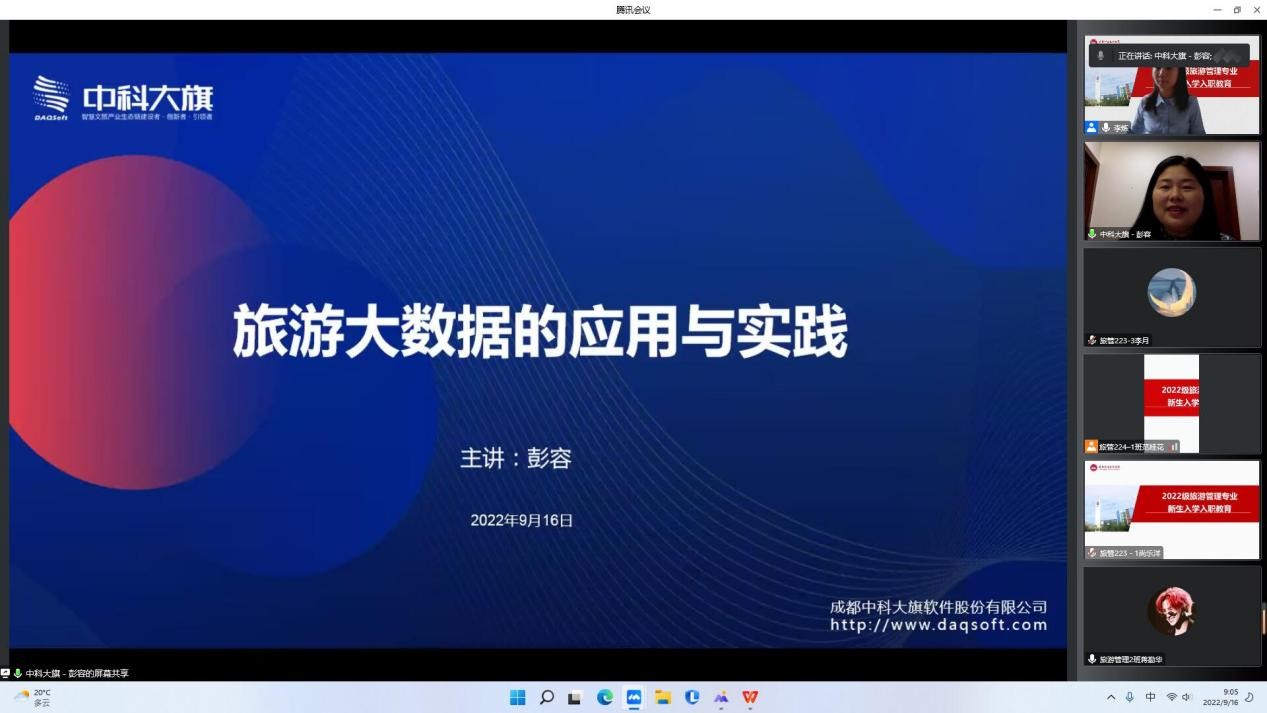Close the 腾讯会议 window
The height and width of the screenshot is (713, 1267).
[1257, 9]
